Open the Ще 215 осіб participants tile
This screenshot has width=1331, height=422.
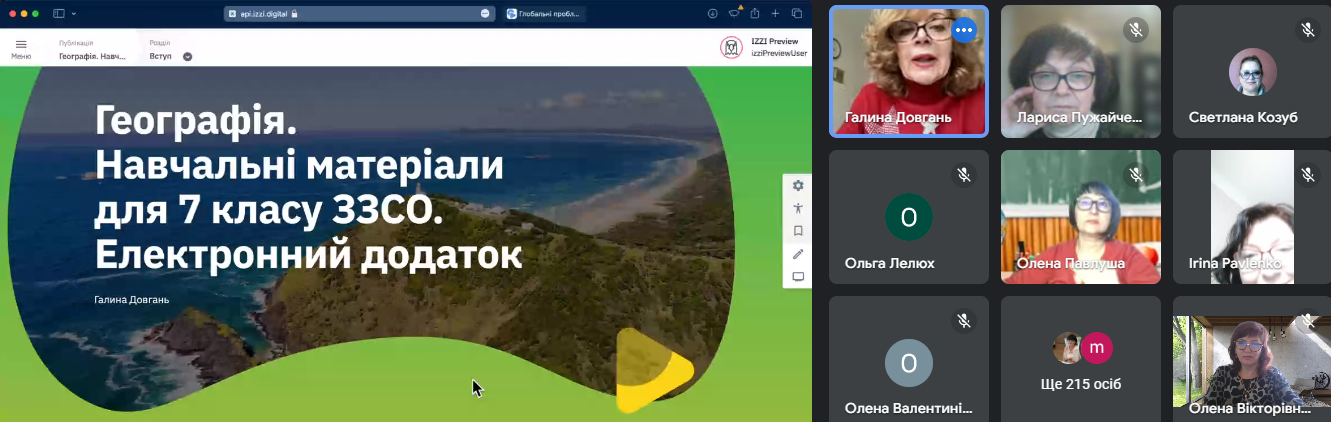coord(1081,358)
